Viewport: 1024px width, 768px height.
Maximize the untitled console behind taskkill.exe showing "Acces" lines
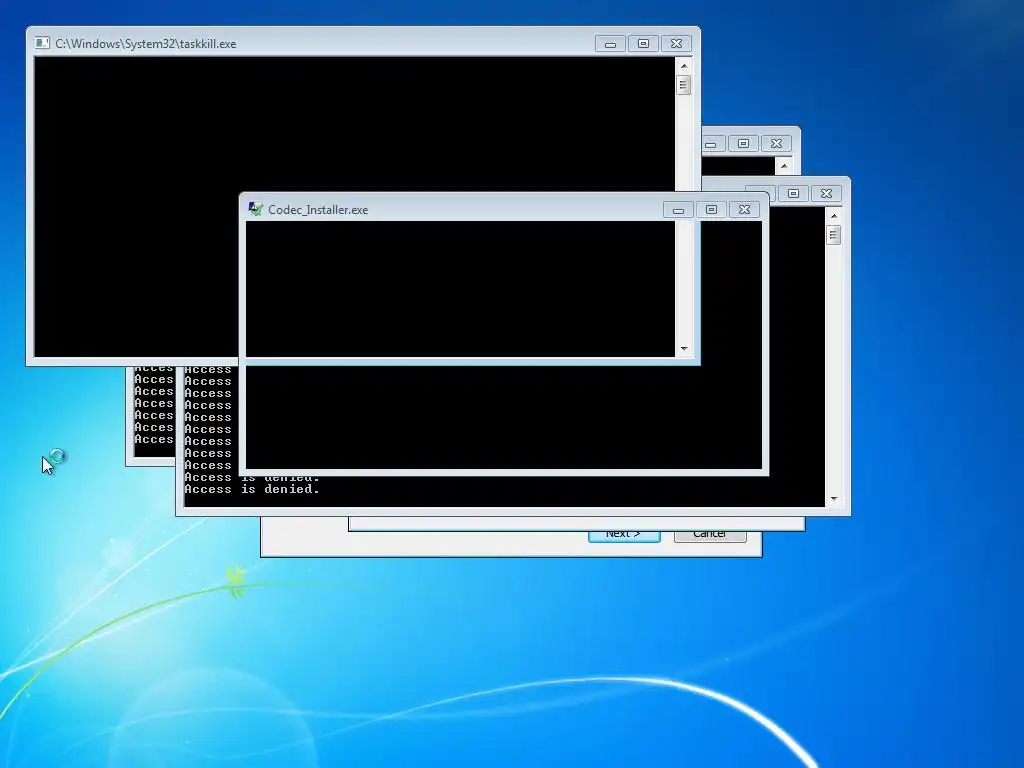[x=743, y=144]
